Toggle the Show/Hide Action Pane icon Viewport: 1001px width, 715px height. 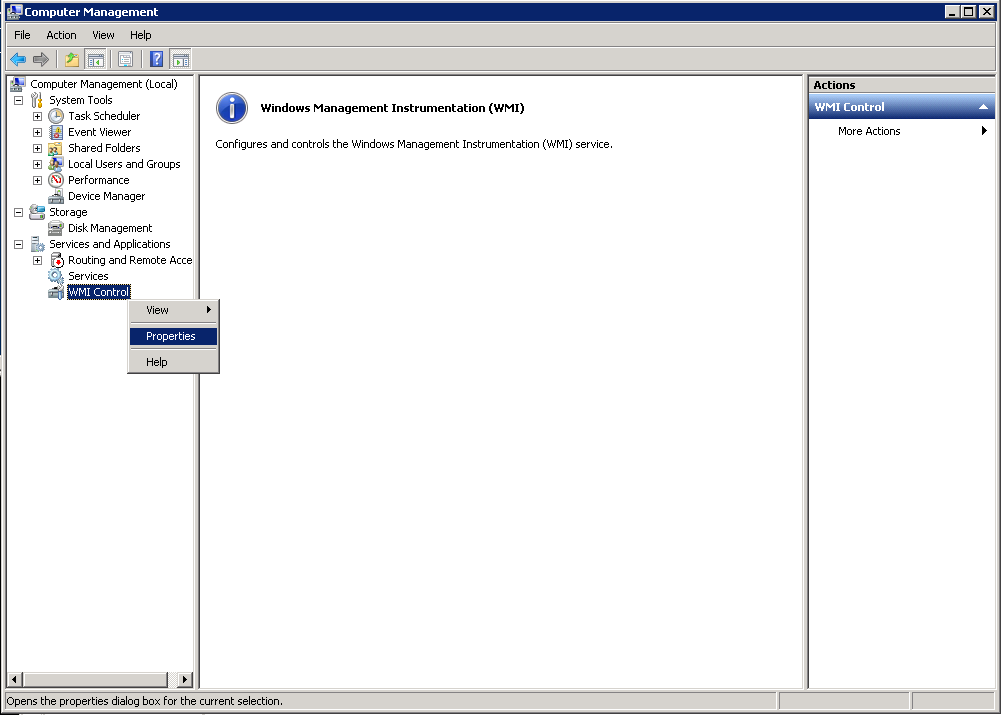pos(180,59)
